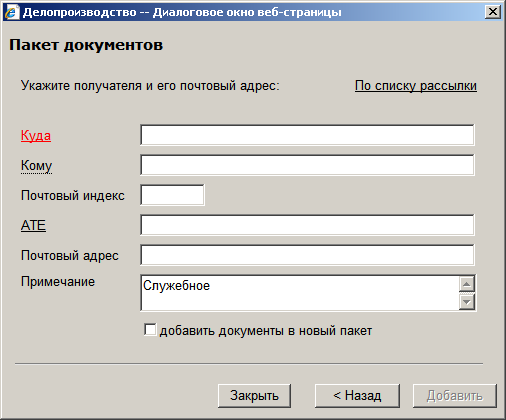Image resolution: width=506 pixels, height=420 pixels.
Task: Click the Примечание text area with Служебное
Action: [x=300, y=293]
